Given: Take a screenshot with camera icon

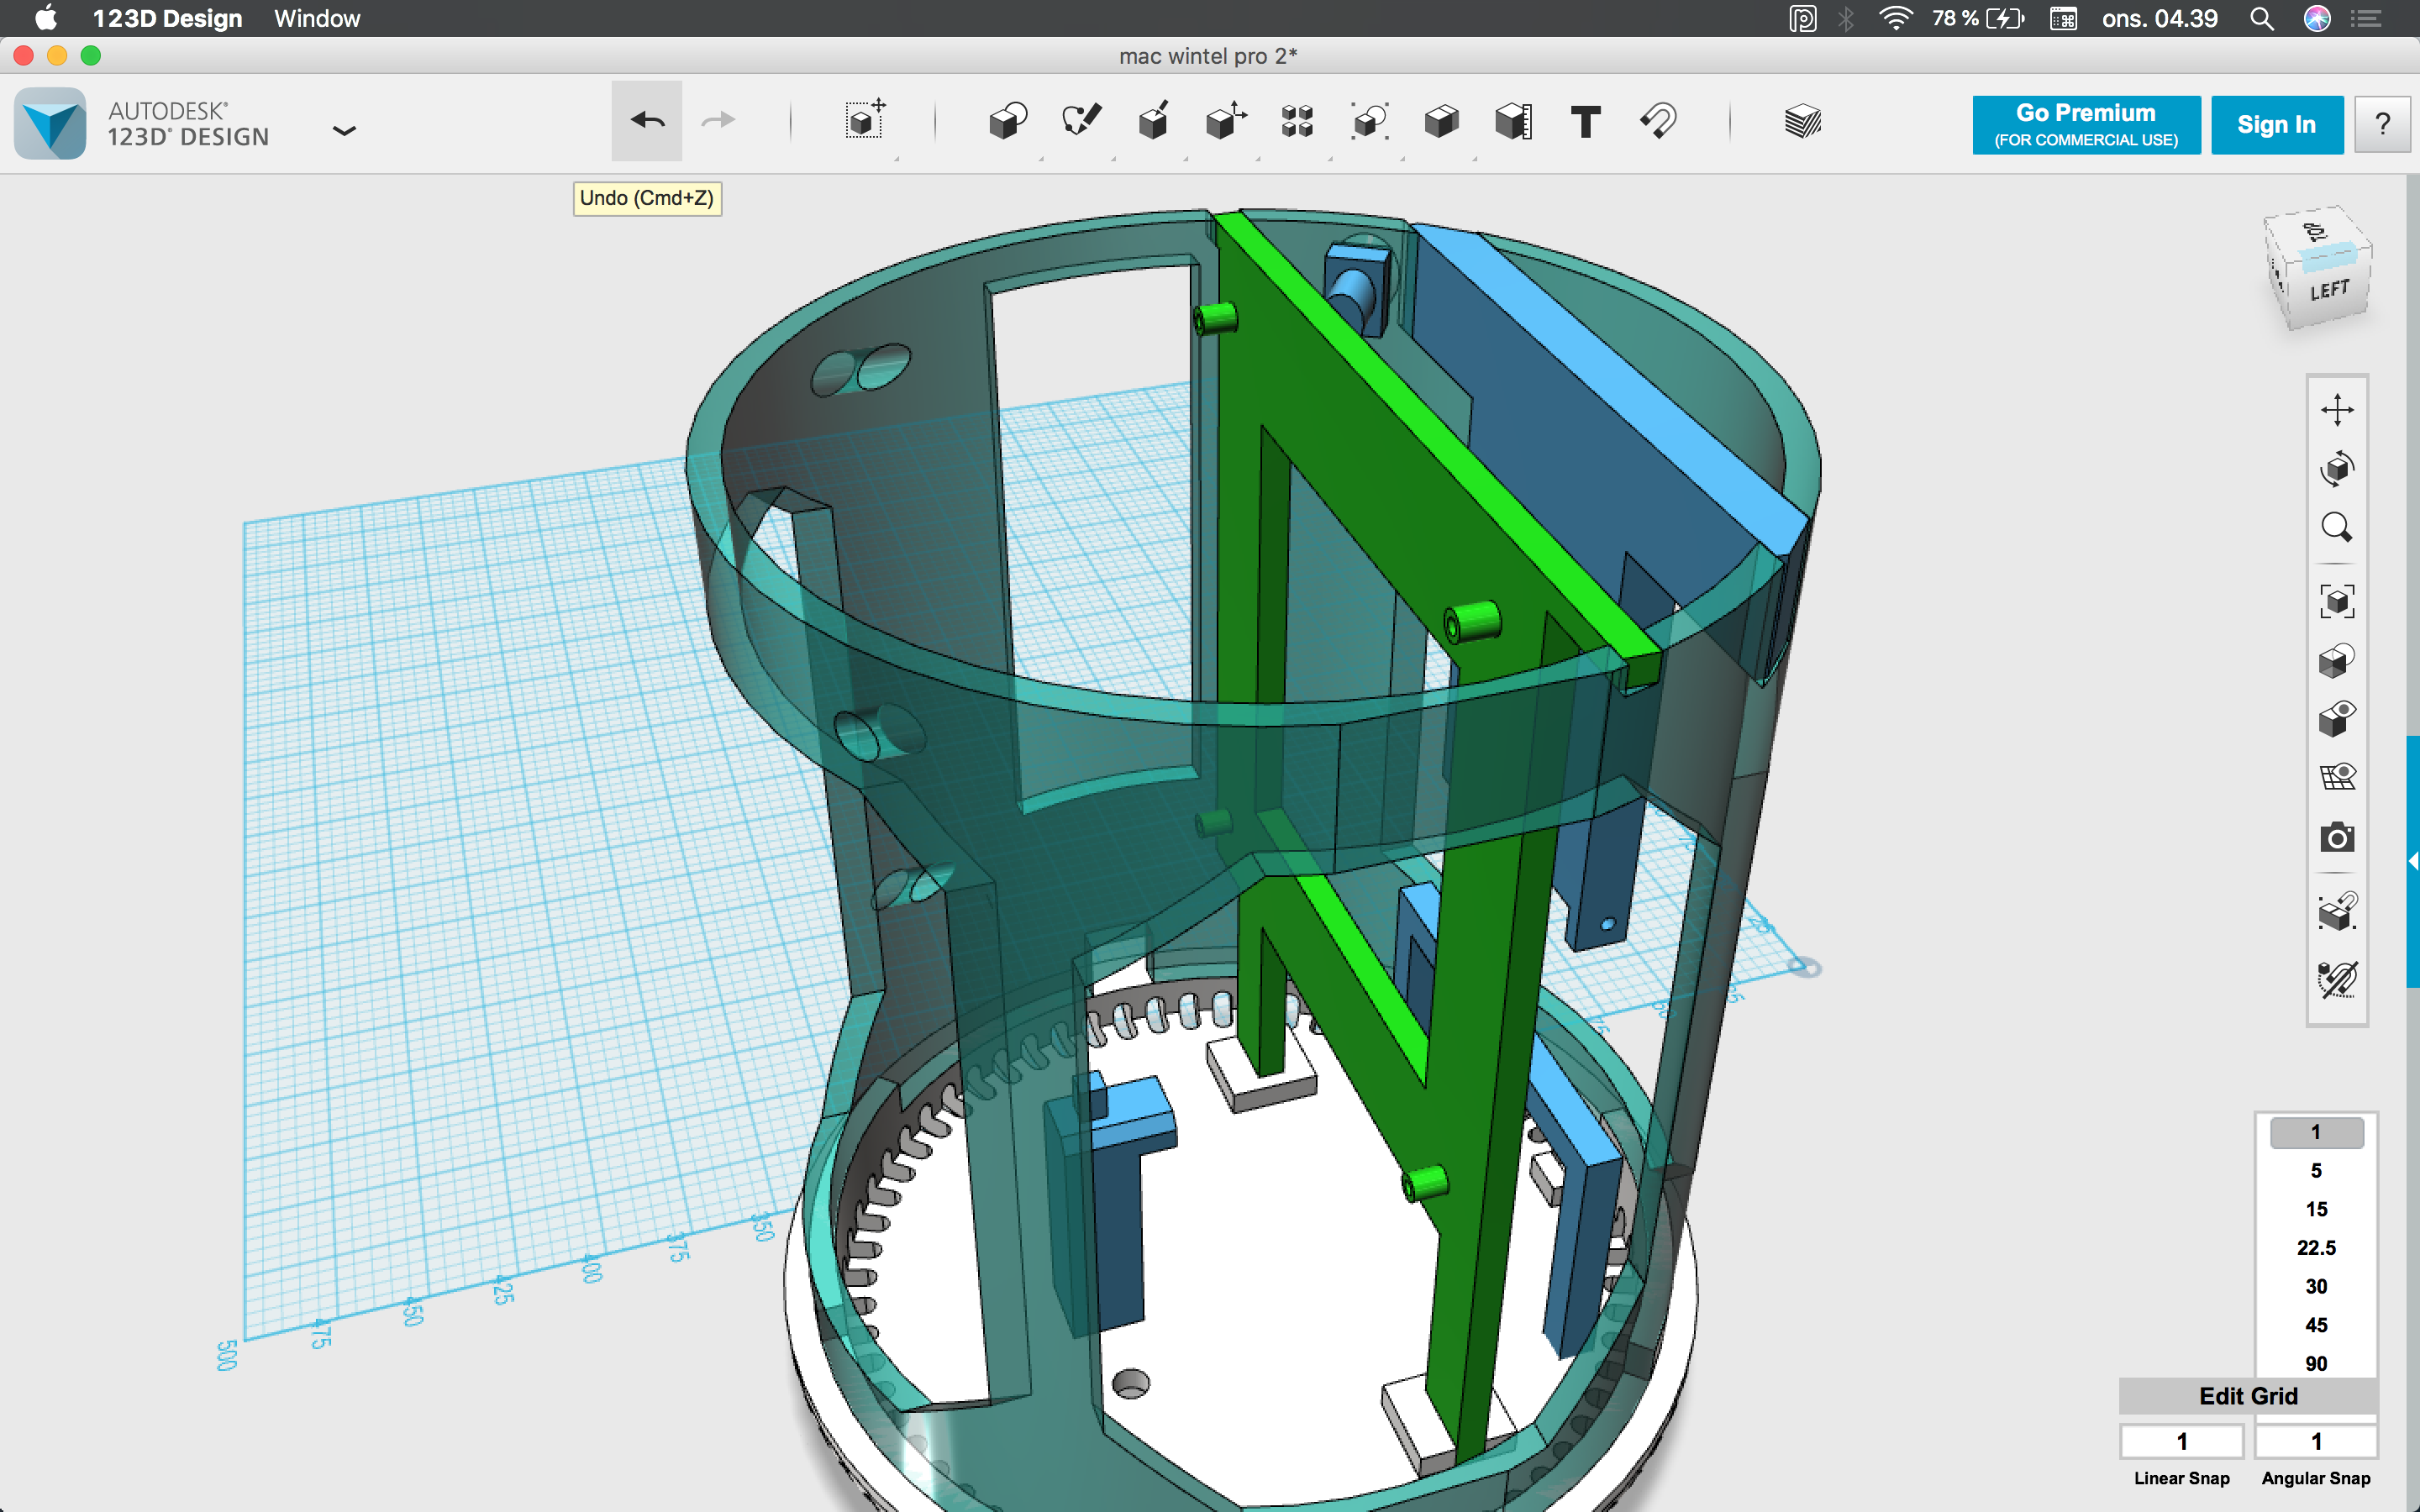Looking at the screenshot, I should point(2337,837).
